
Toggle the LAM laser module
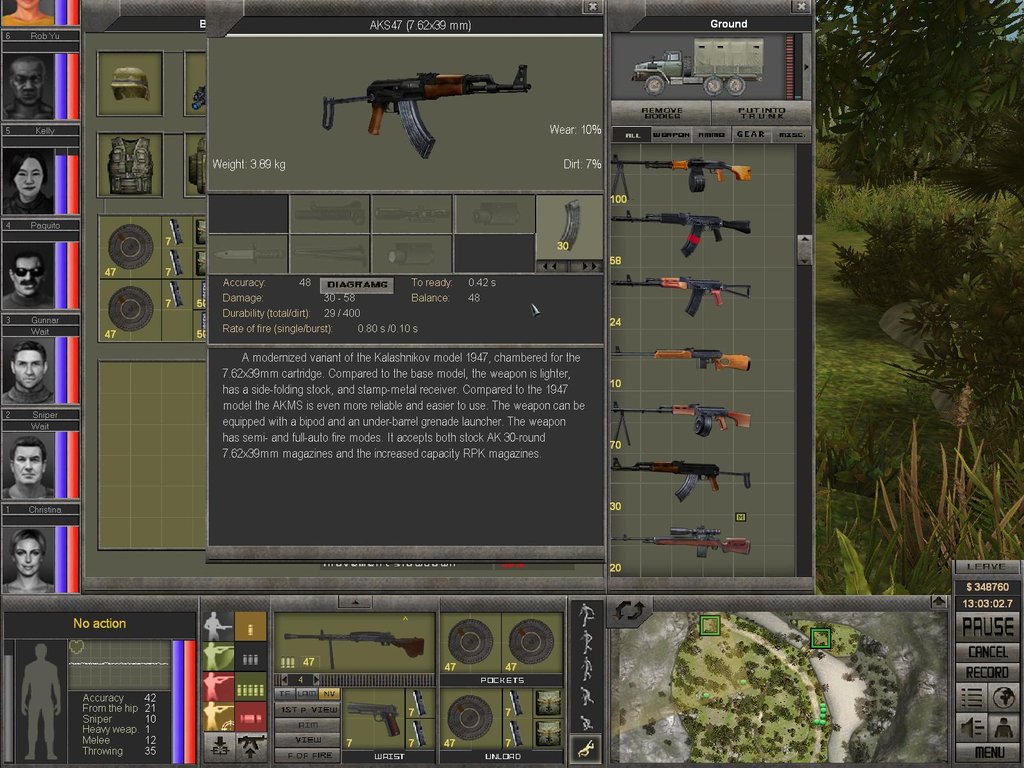[306, 694]
